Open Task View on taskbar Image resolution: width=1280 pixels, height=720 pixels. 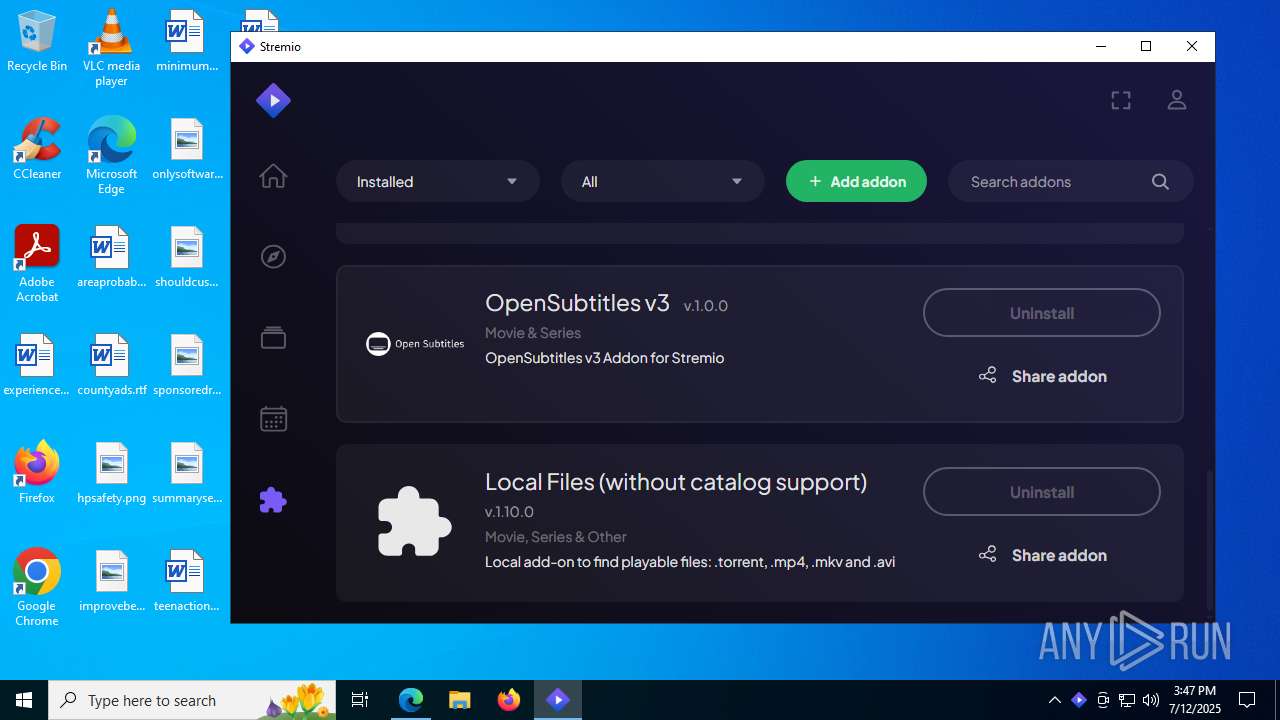(x=360, y=700)
